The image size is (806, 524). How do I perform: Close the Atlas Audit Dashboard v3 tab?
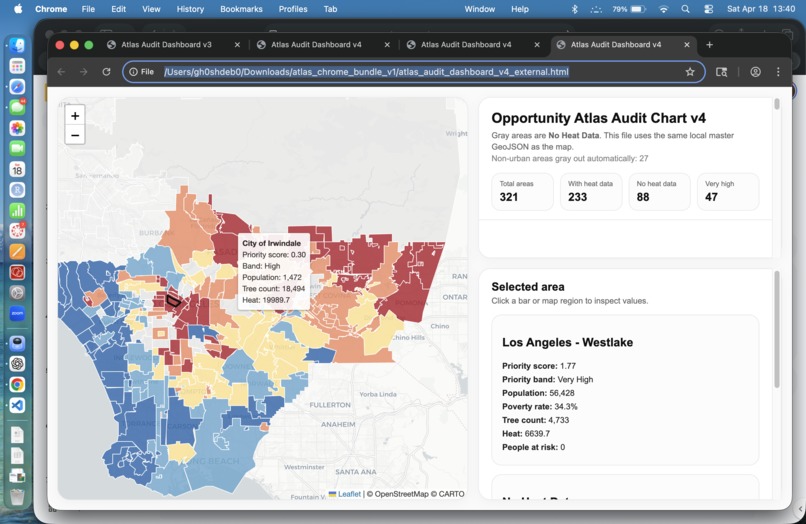click(237, 45)
